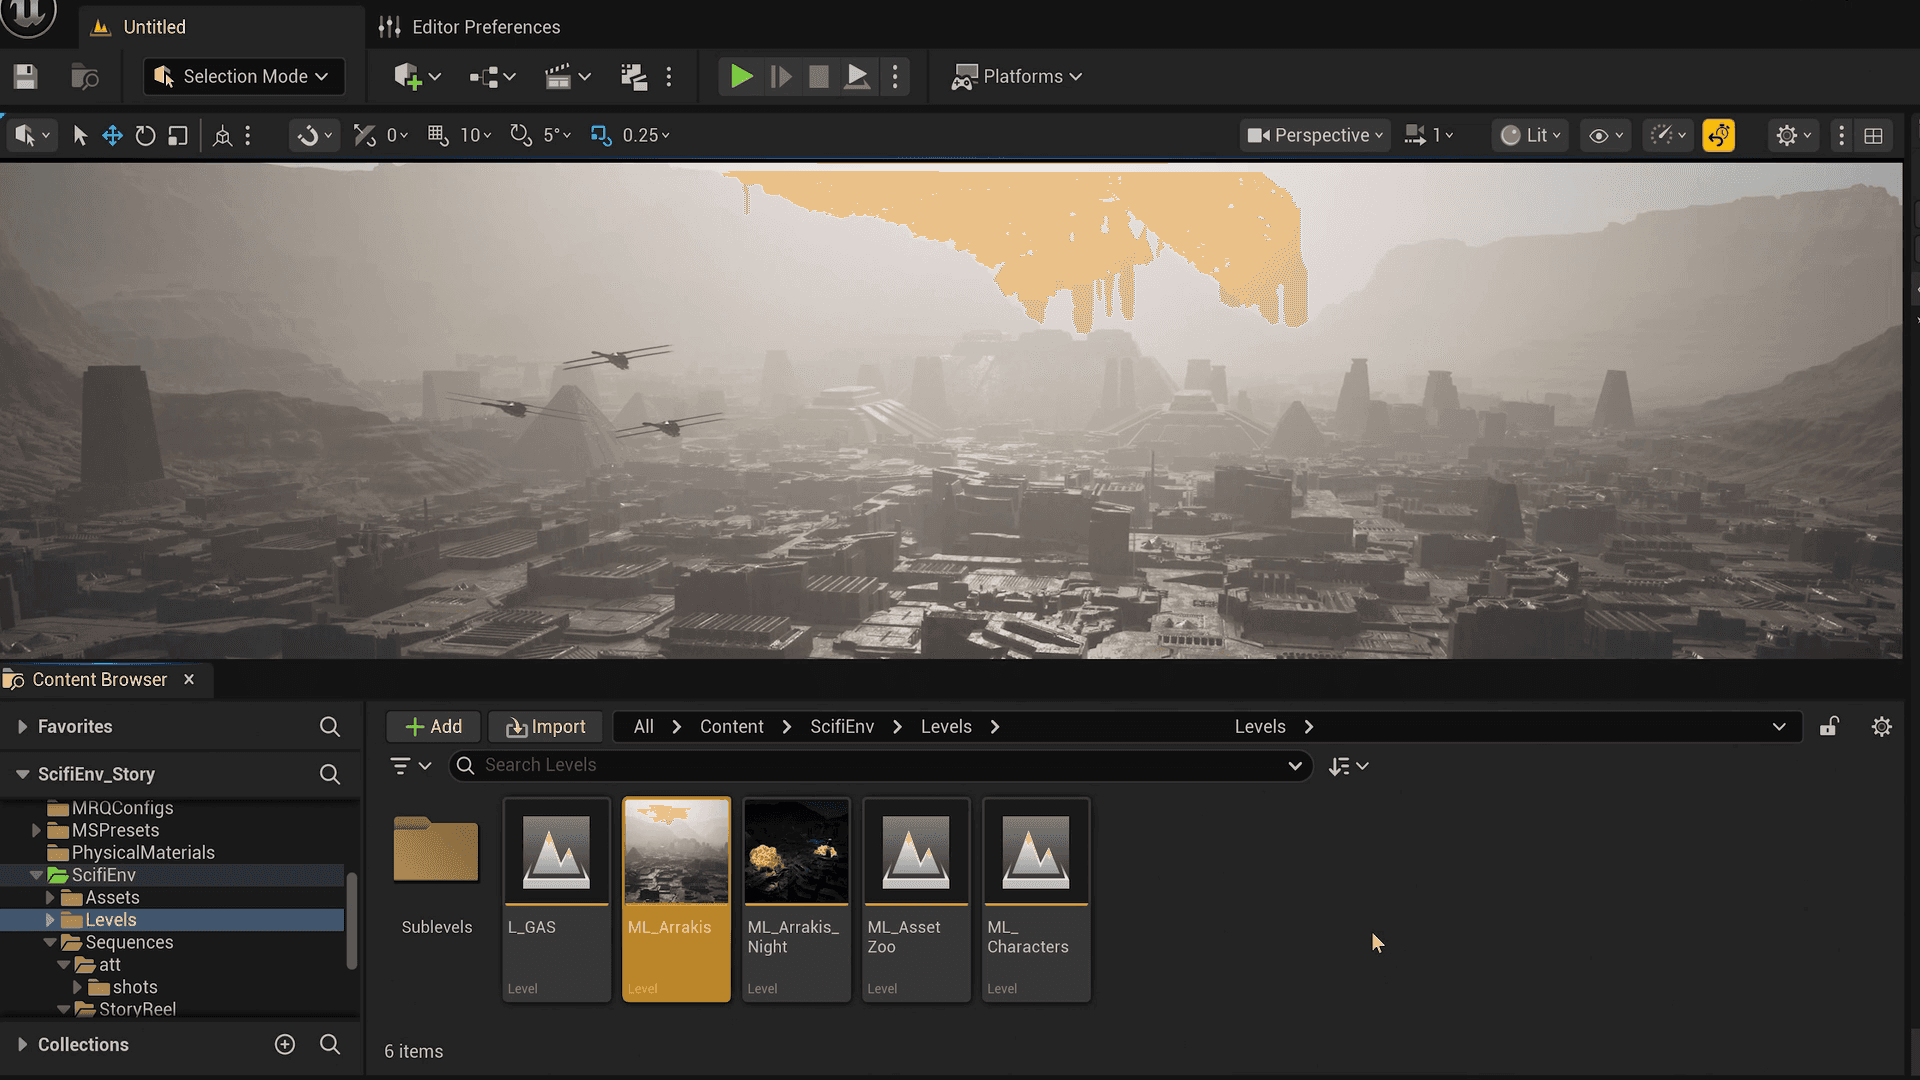Collapse the Sequences folder tree
The width and height of the screenshot is (1920, 1080).
pos(50,943)
